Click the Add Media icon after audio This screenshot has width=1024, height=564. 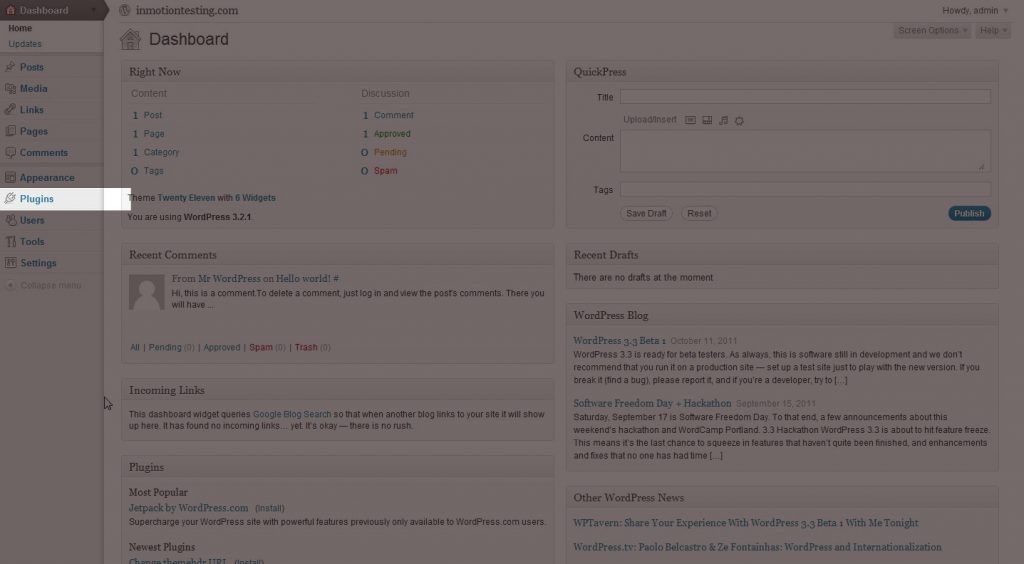click(739, 121)
